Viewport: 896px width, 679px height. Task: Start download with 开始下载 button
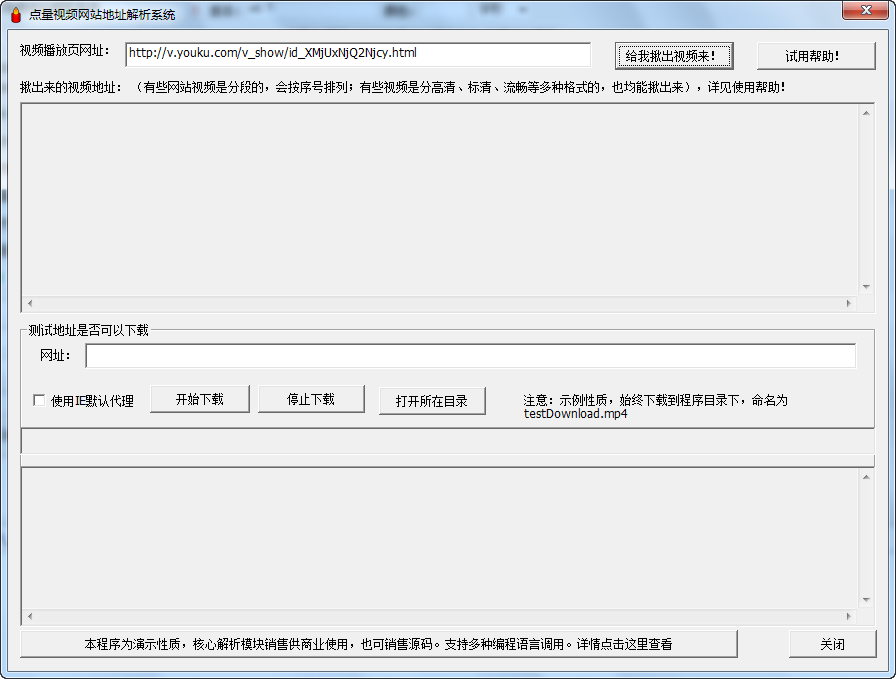(199, 400)
